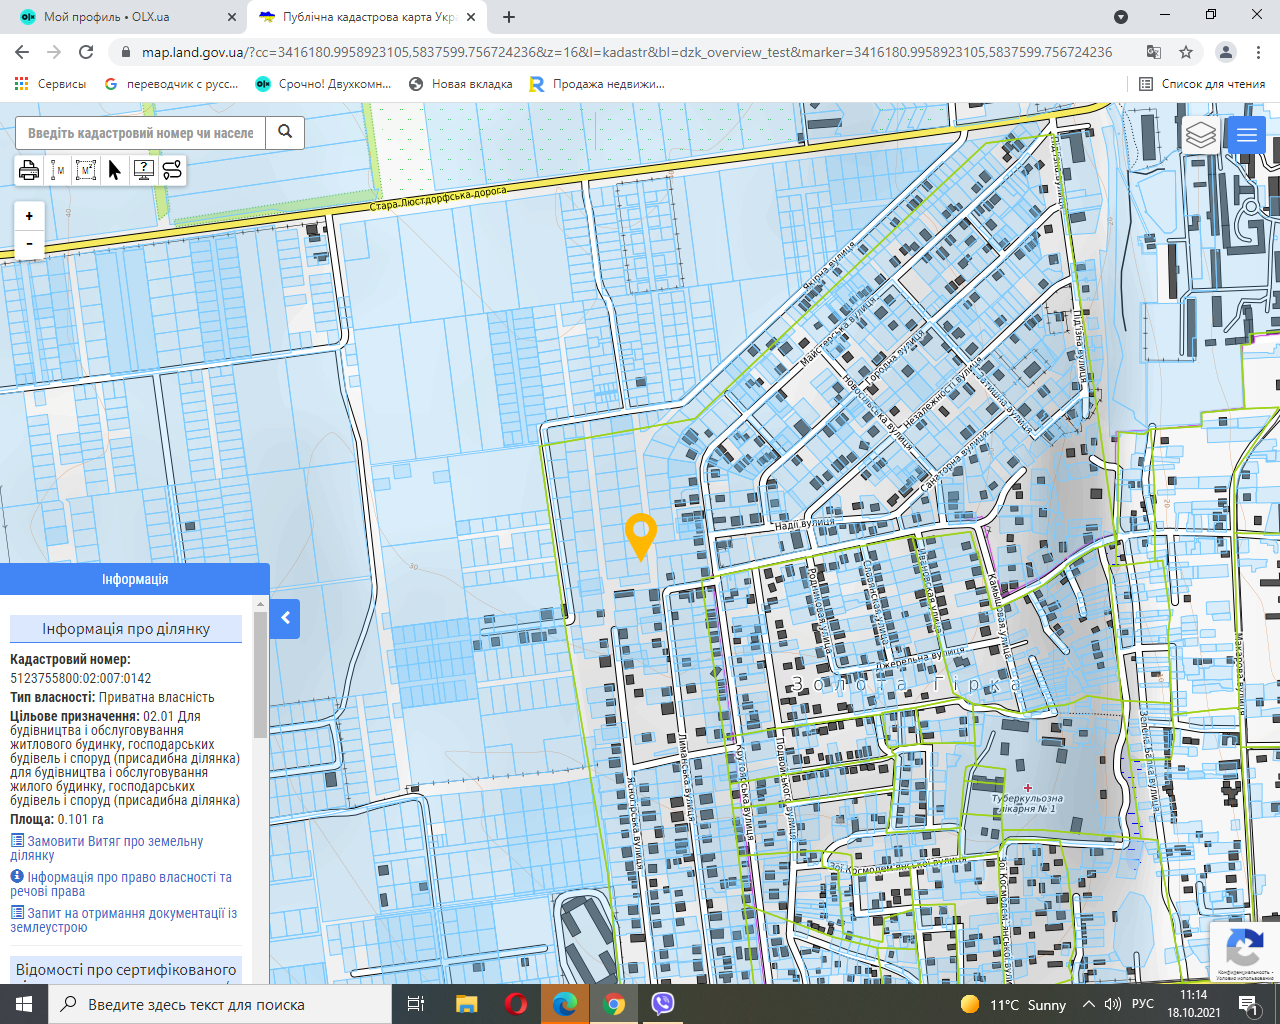Open a new browser tab
The image size is (1280, 1024).
tap(509, 17)
